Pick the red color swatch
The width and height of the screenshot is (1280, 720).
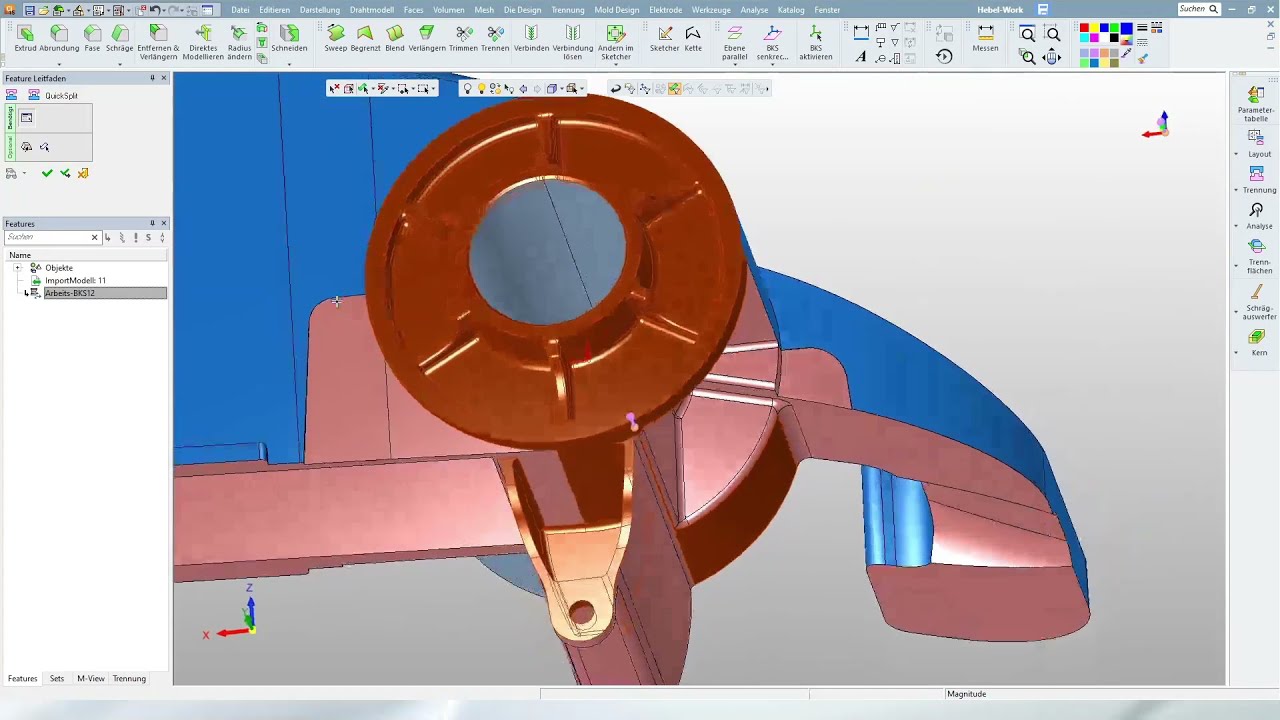click(x=1084, y=28)
